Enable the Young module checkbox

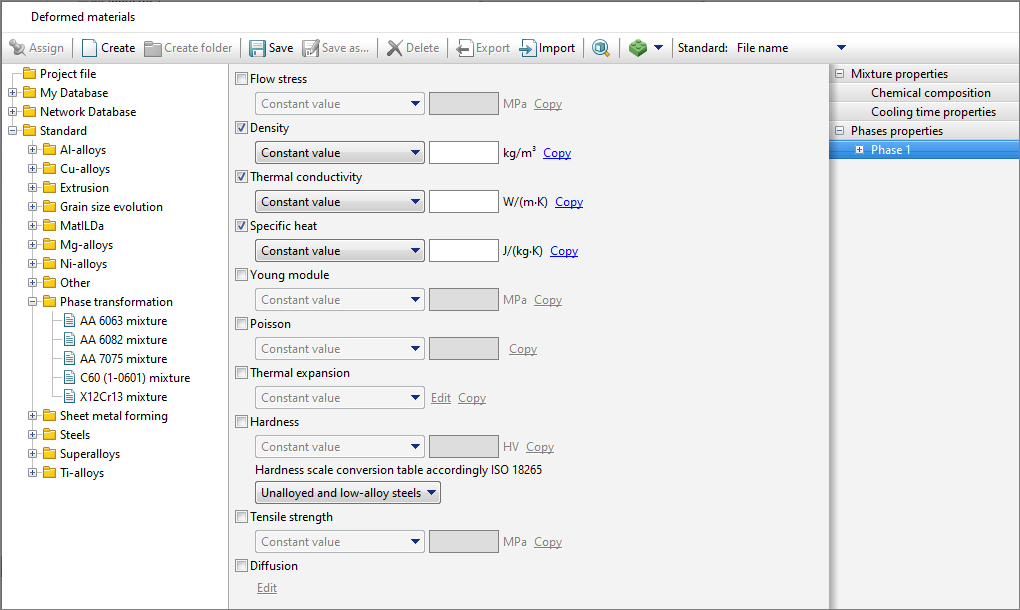tap(241, 275)
